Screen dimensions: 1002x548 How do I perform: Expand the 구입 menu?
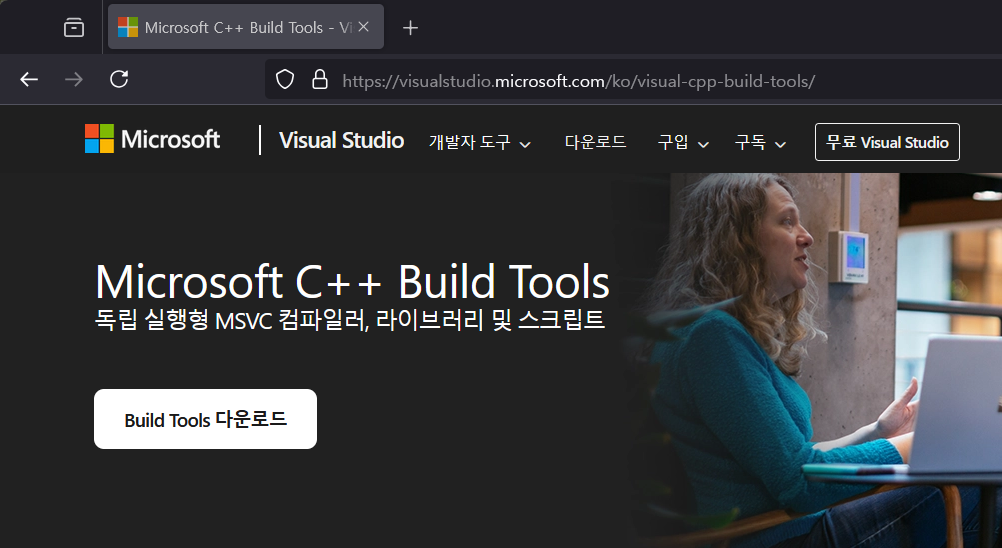tap(683, 142)
